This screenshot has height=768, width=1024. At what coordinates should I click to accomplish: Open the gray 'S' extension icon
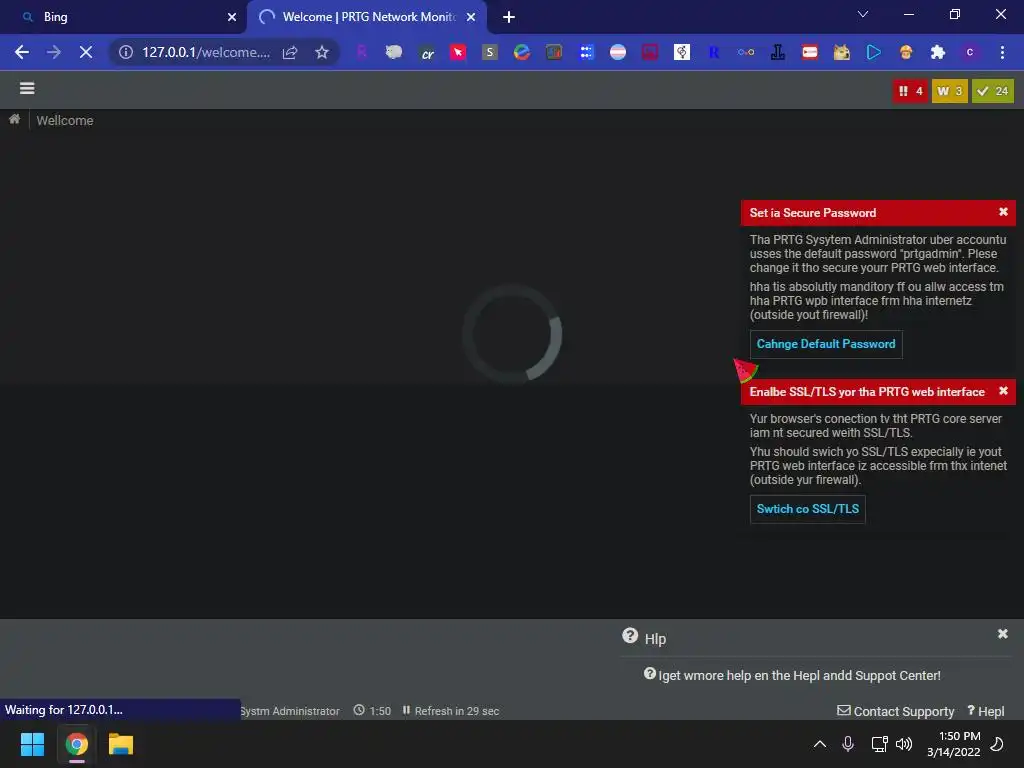pyautogui.click(x=490, y=52)
